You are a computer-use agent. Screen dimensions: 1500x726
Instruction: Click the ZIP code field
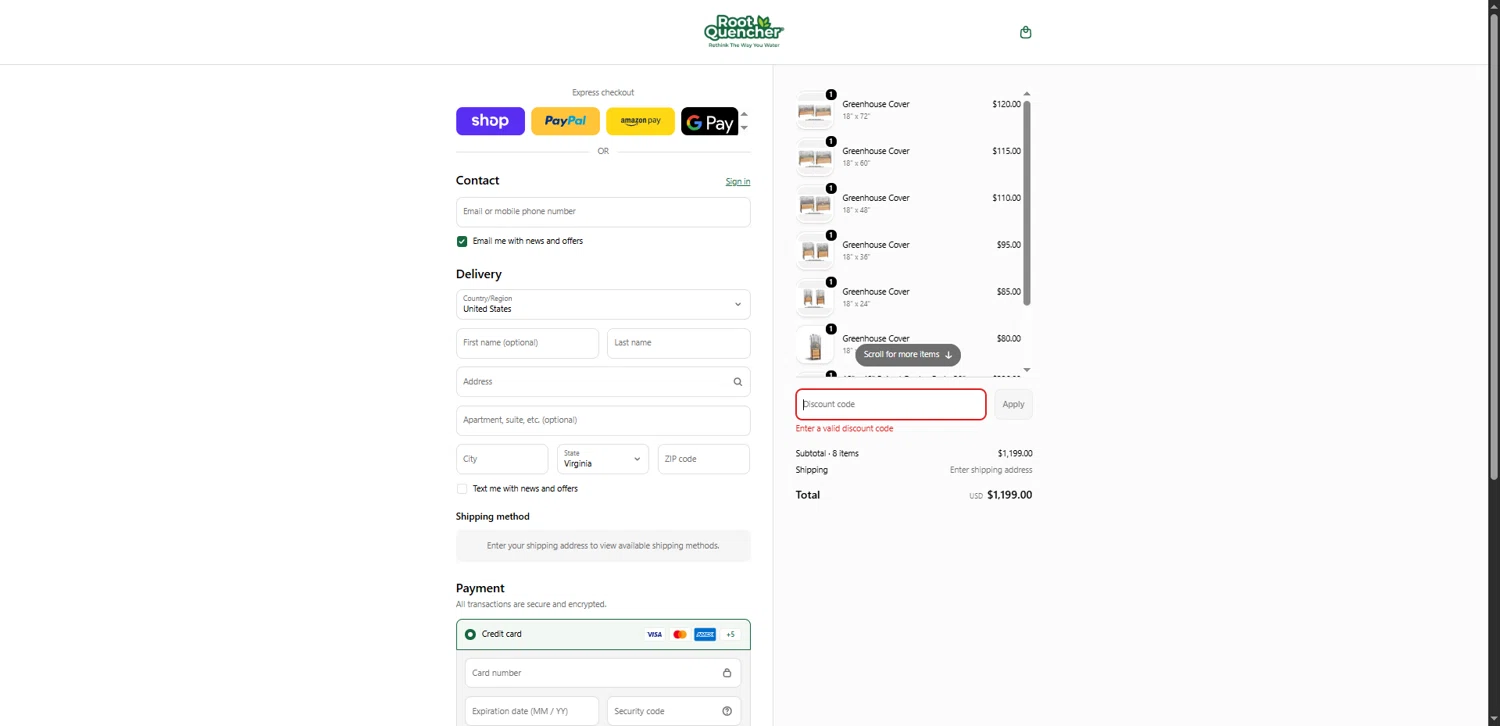click(704, 459)
